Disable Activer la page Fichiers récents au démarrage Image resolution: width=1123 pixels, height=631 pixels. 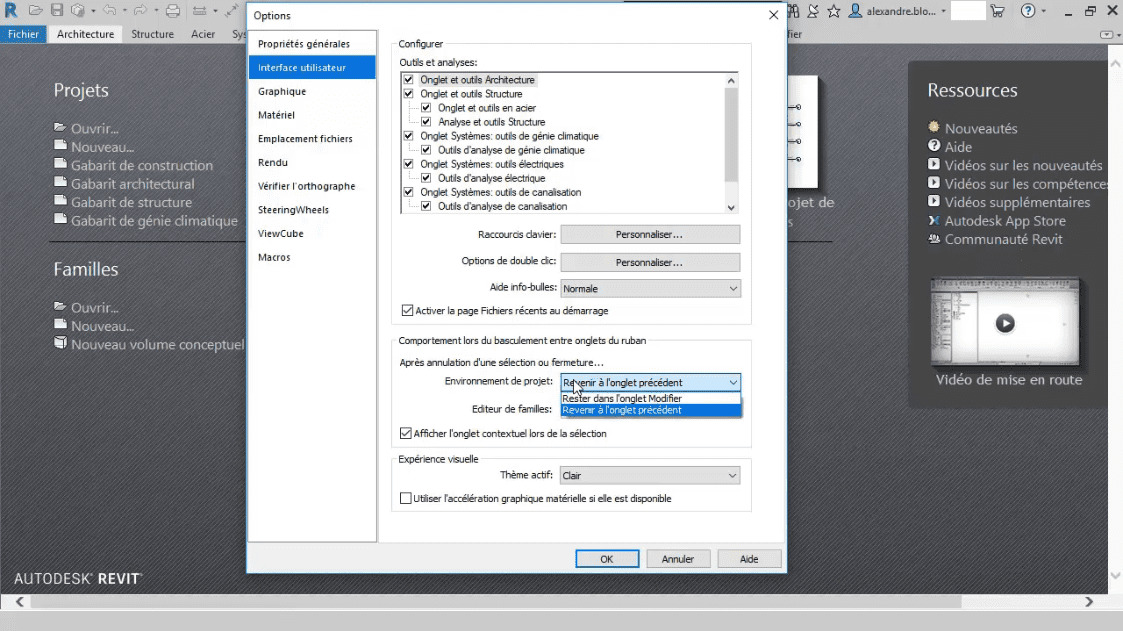(x=407, y=311)
